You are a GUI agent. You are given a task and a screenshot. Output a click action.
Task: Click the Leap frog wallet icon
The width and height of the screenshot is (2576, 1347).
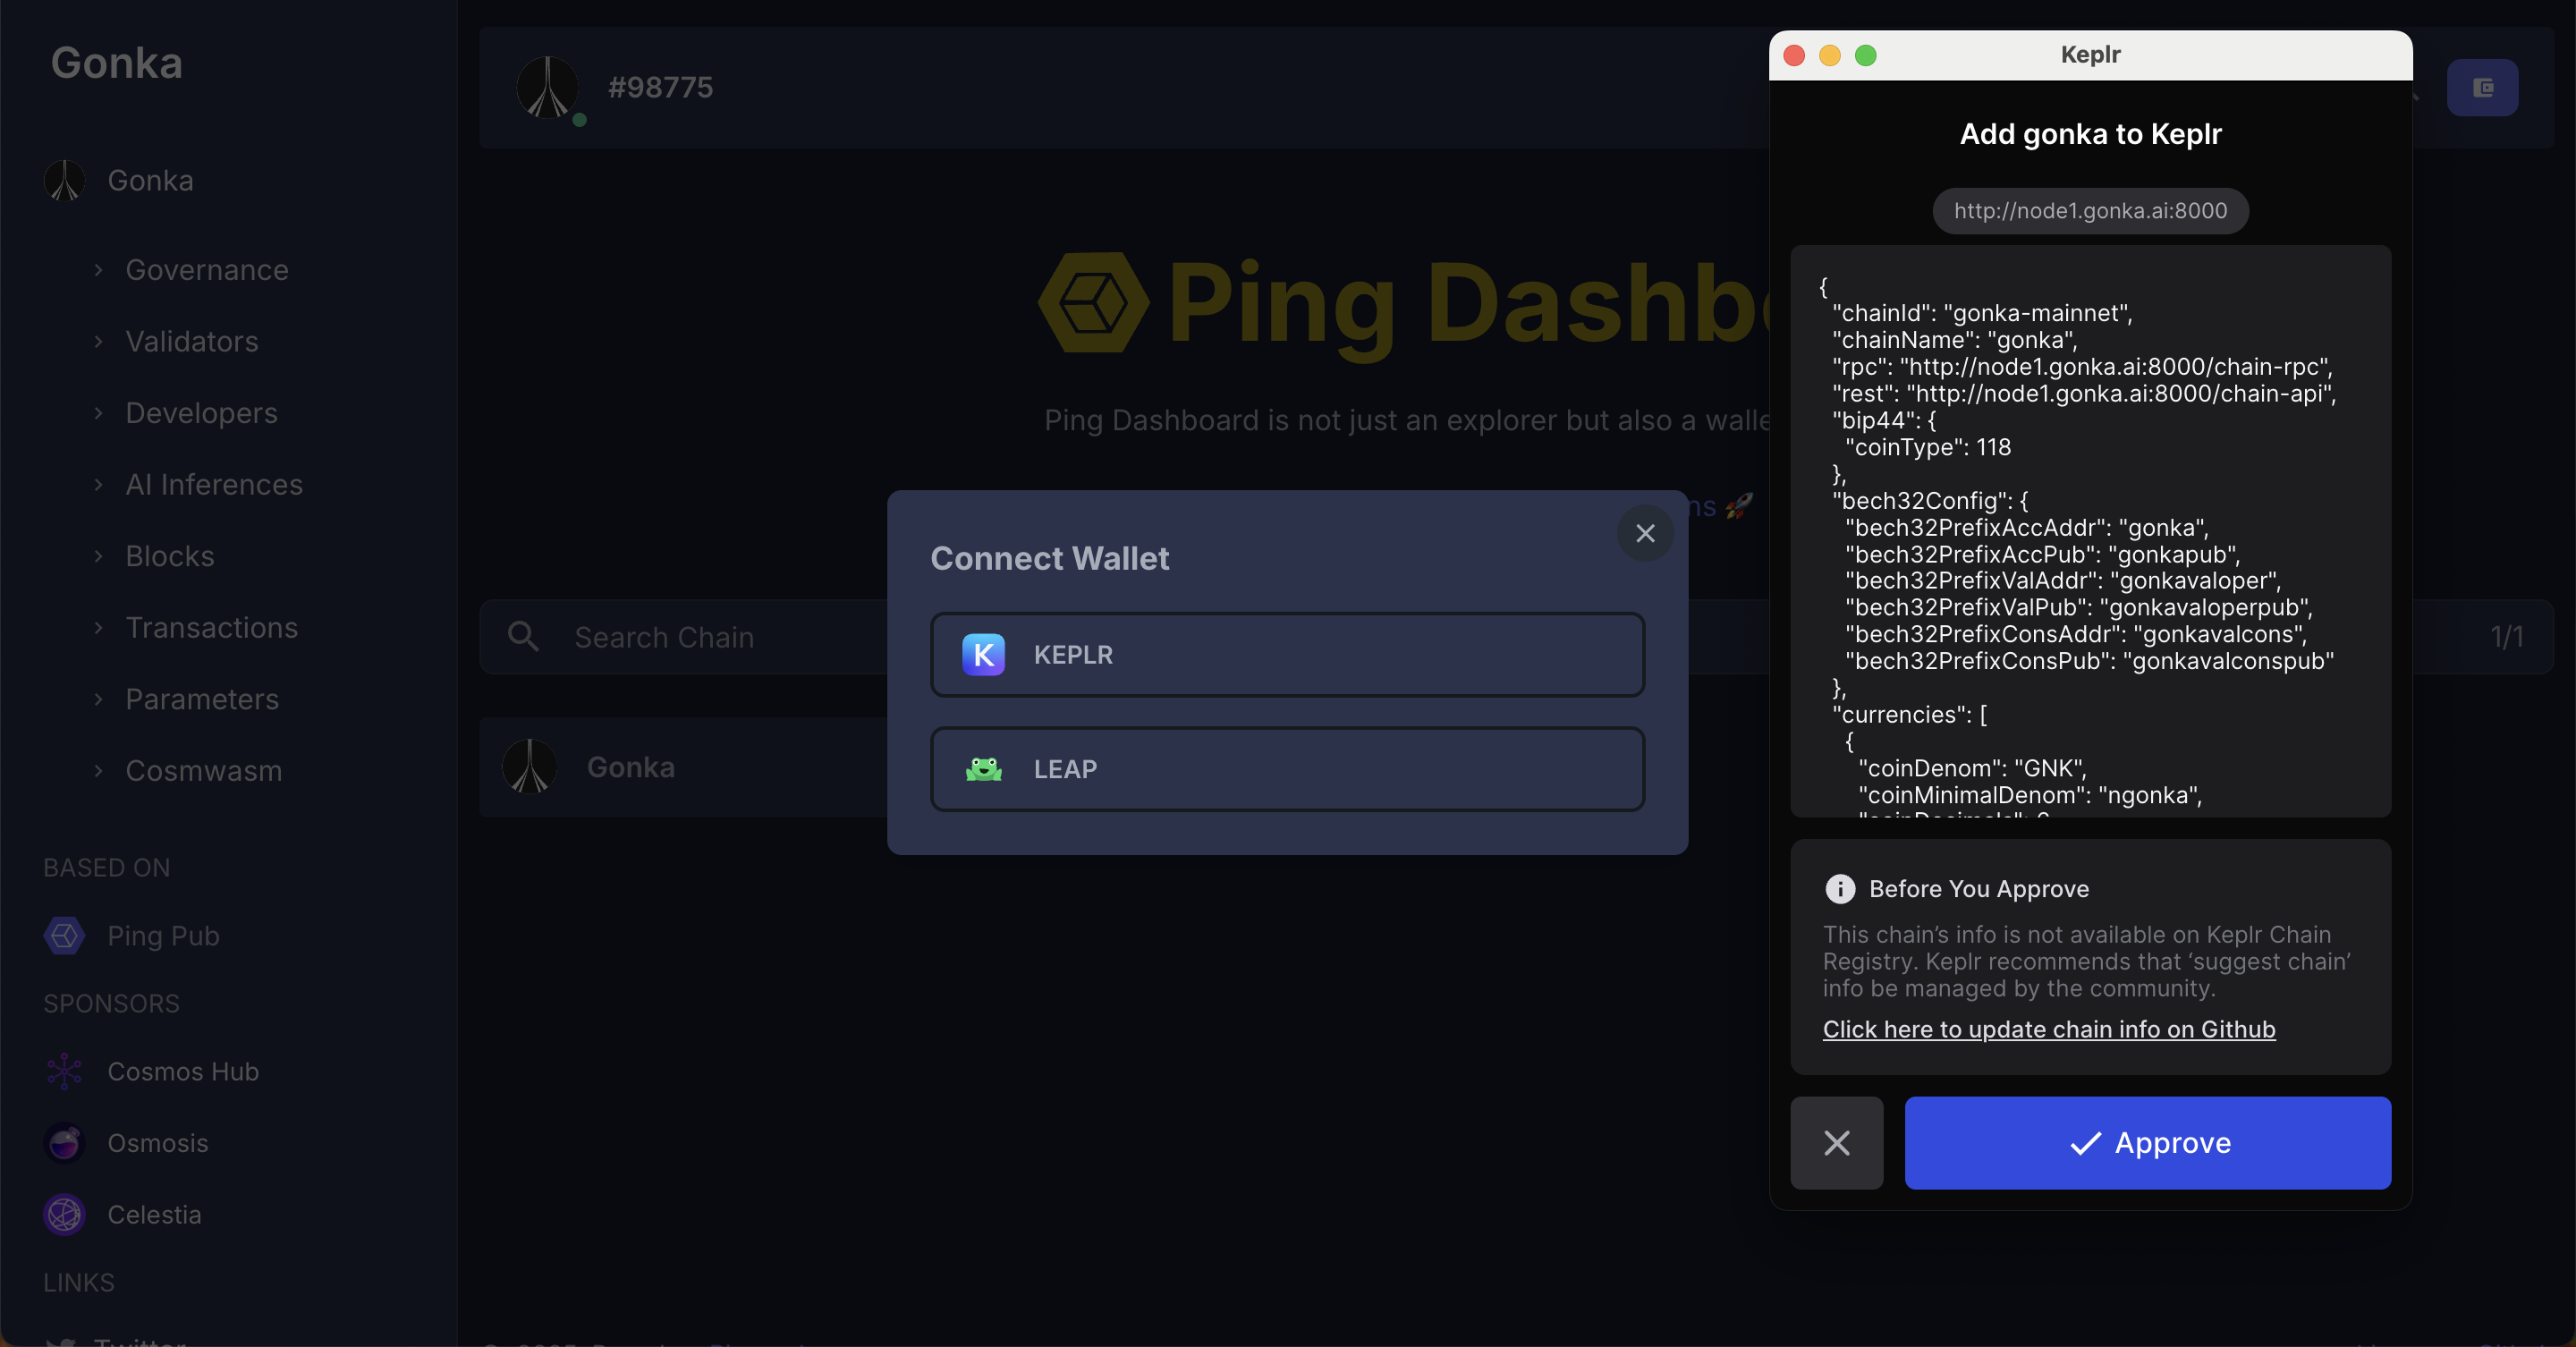(983, 769)
